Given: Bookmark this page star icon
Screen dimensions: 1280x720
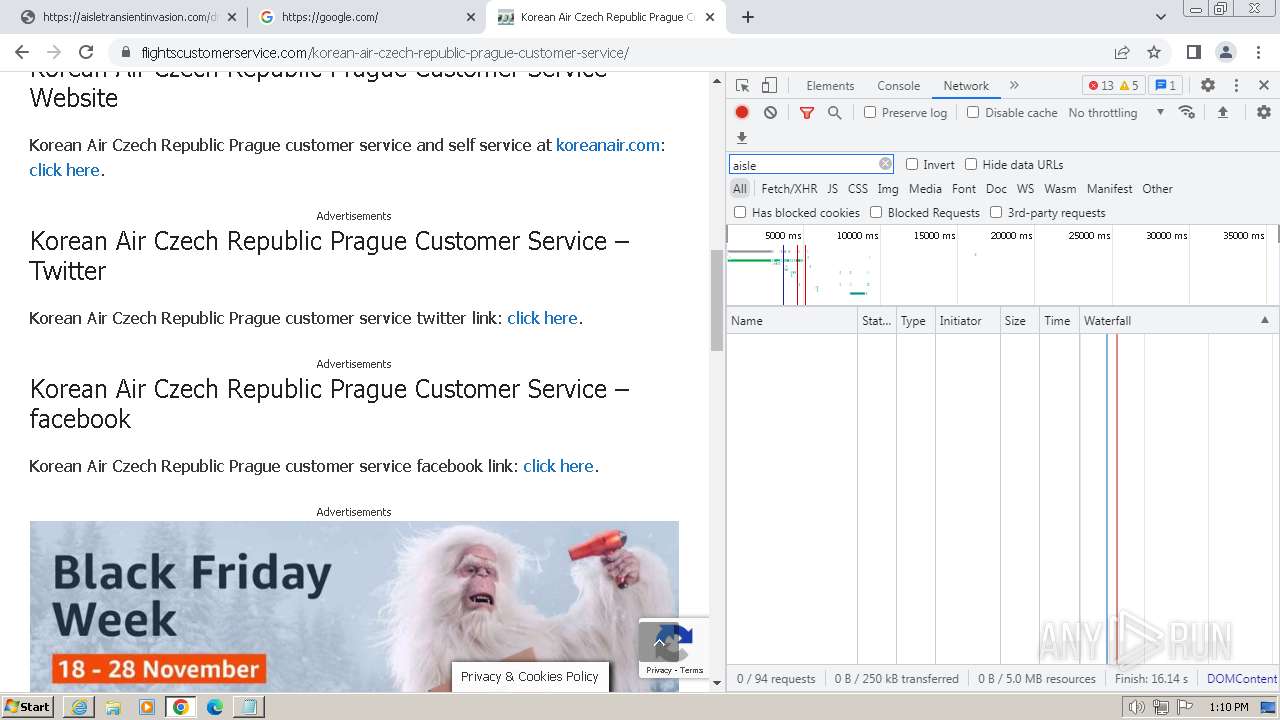Looking at the screenshot, I should [1154, 52].
